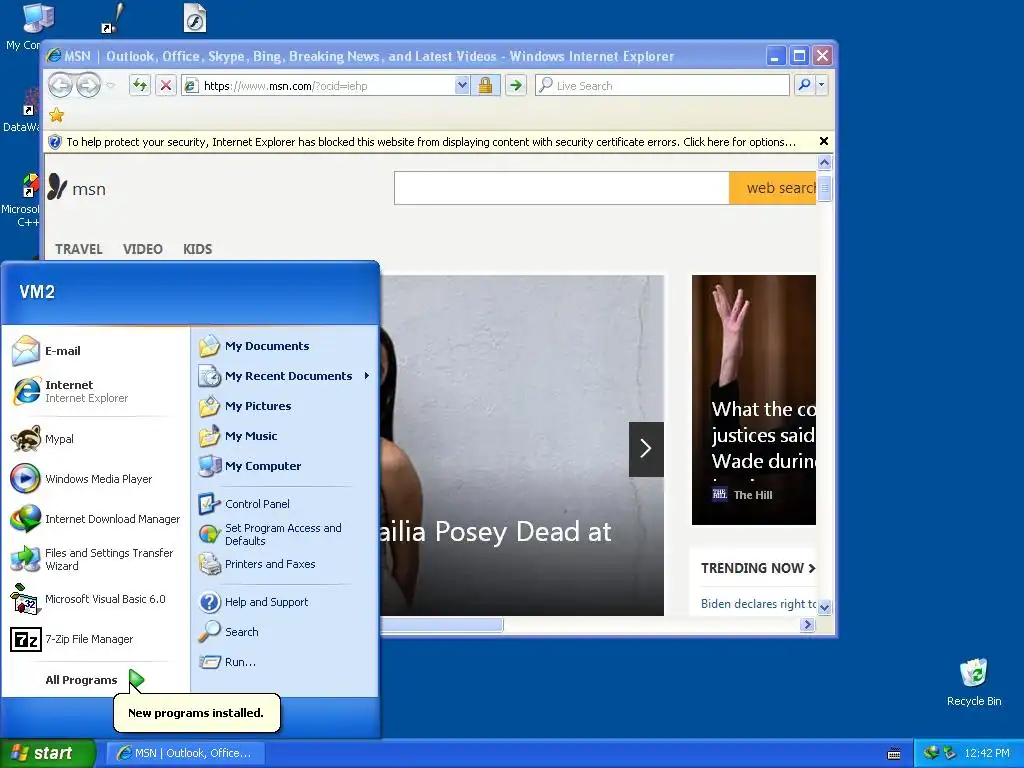This screenshot has width=1024, height=768.
Task: Select the Flash file desktop icon
Action: click(x=195, y=18)
